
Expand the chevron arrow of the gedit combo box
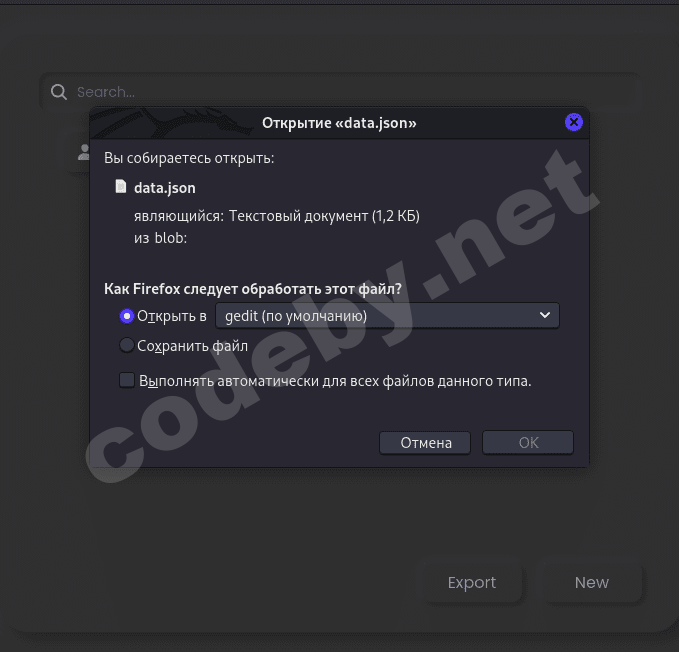point(545,315)
